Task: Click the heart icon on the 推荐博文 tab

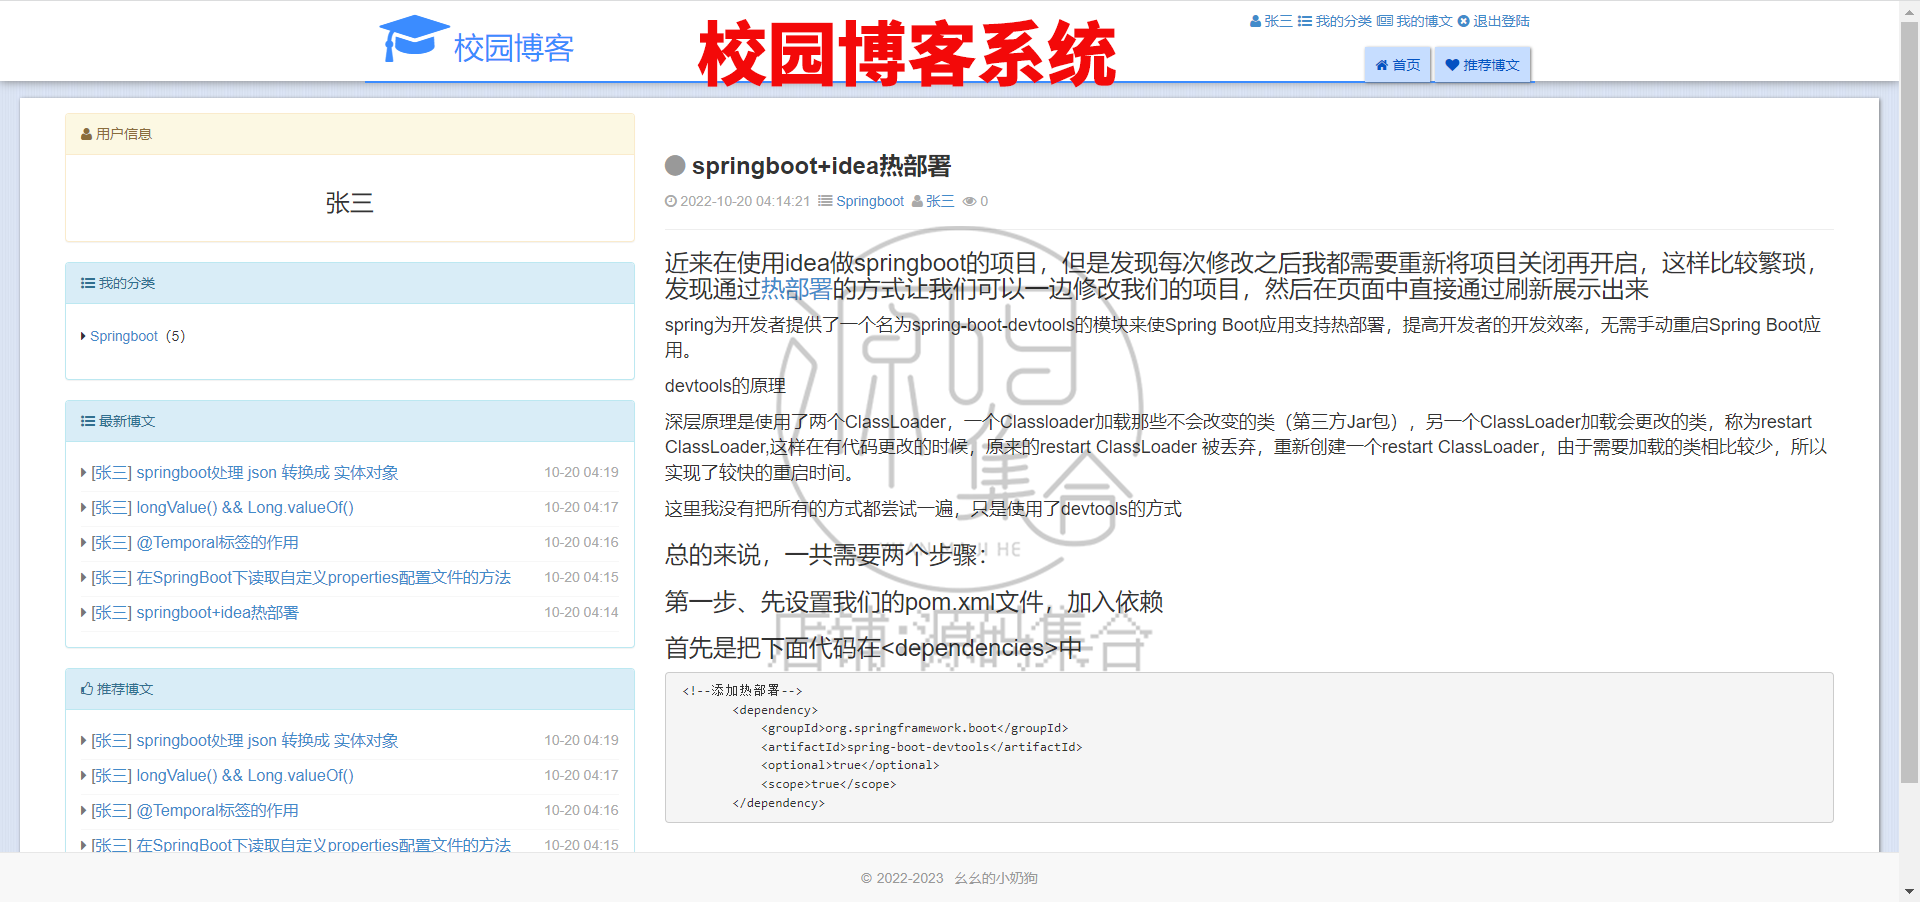Action: (1452, 65)
